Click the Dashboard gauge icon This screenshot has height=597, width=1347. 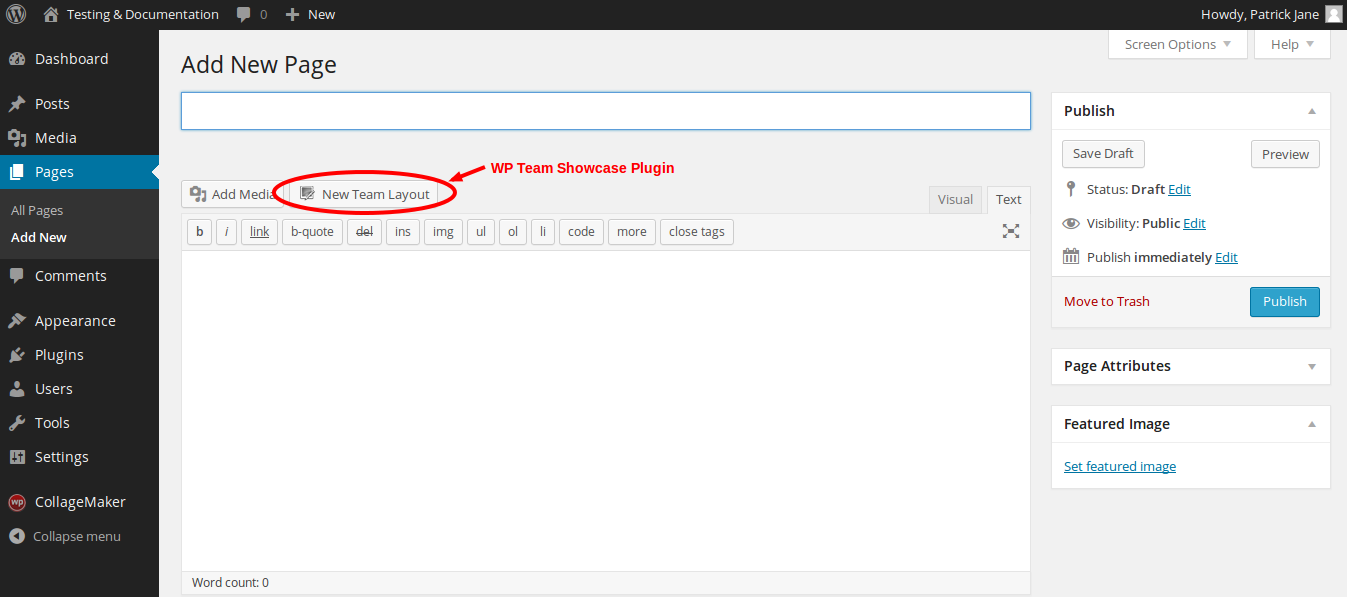coord(17,59)
